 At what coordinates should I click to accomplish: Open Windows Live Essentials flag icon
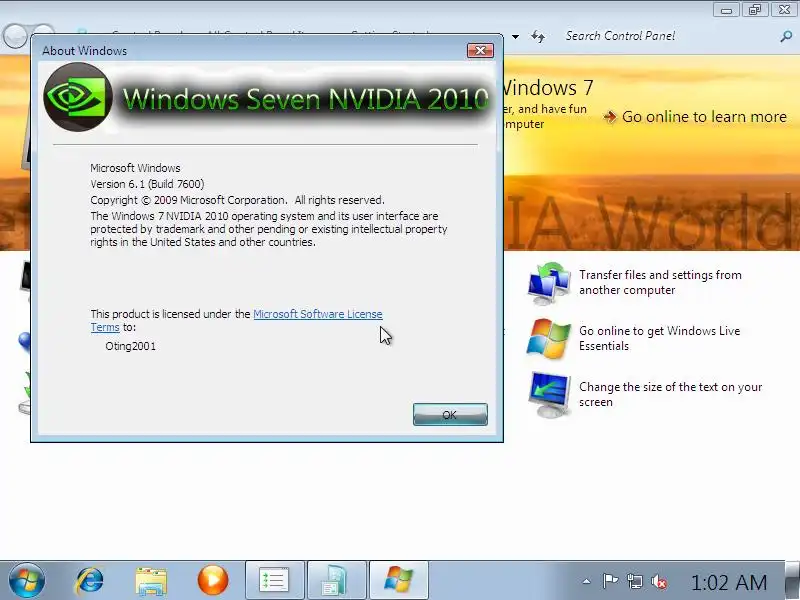tap(548, 338)
